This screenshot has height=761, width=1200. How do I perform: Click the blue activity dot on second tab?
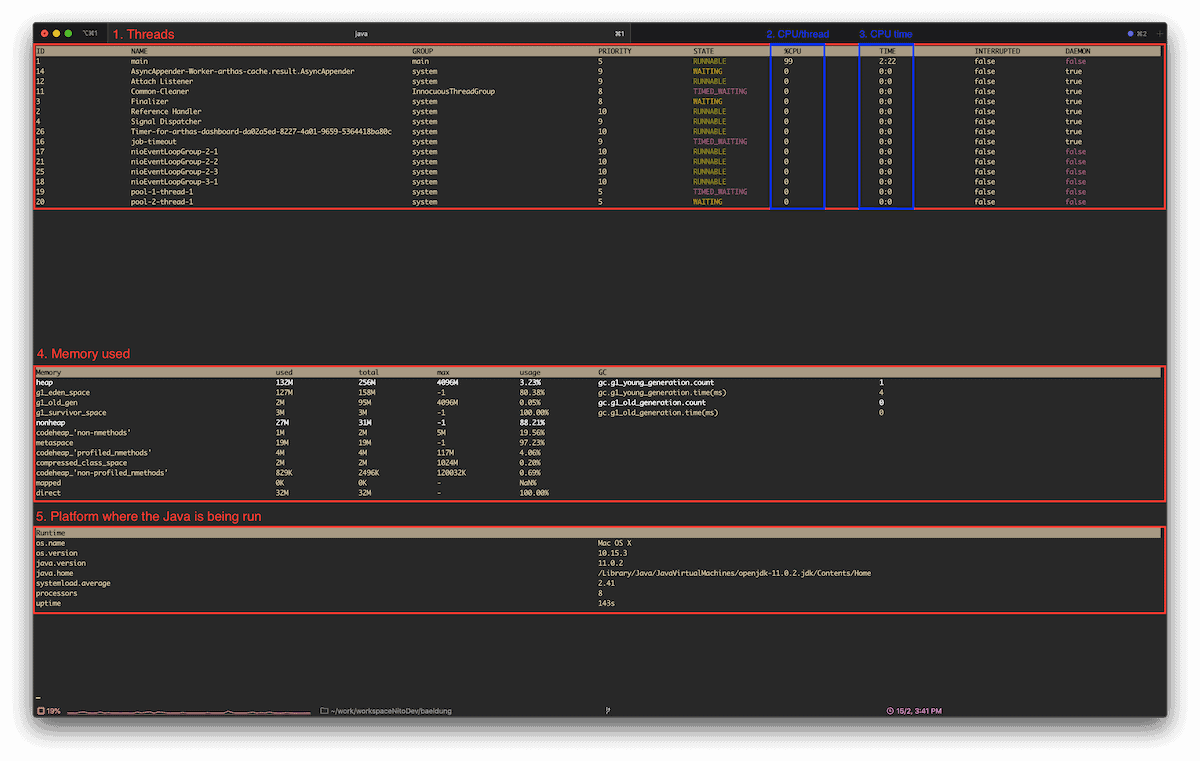click(x=1131, y=33)
